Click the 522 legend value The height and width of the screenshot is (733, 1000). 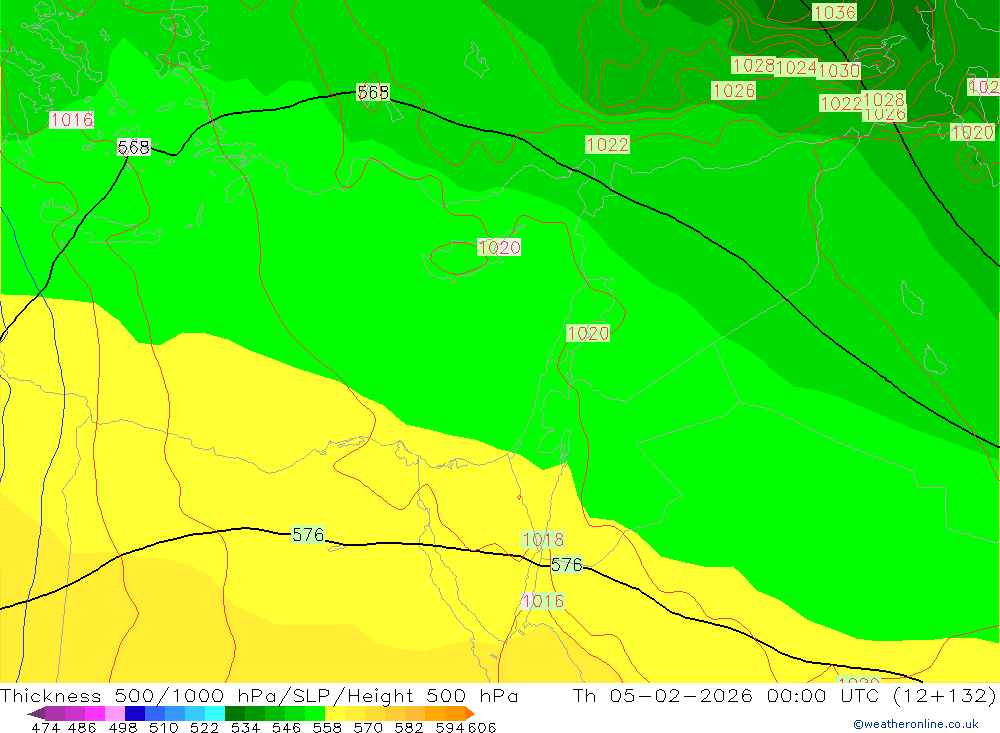pyautogui.click(x=205, y=727)
